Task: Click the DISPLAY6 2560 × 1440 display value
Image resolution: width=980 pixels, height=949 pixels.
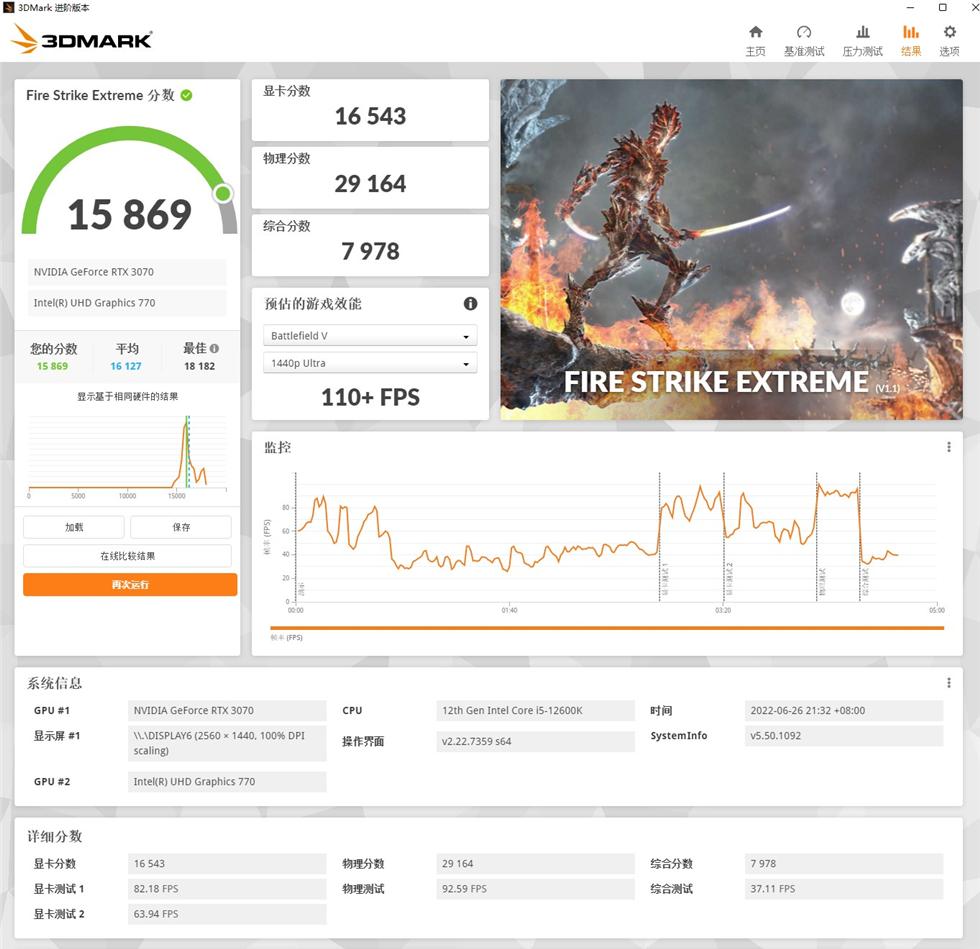Action: point(227,743)
